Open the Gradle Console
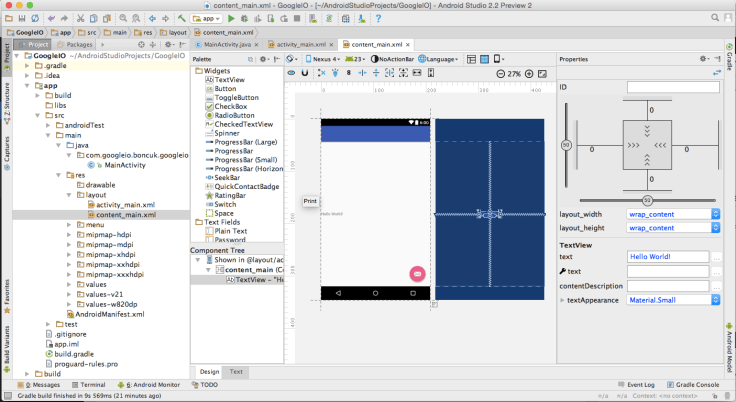 (x=693, y=385)
